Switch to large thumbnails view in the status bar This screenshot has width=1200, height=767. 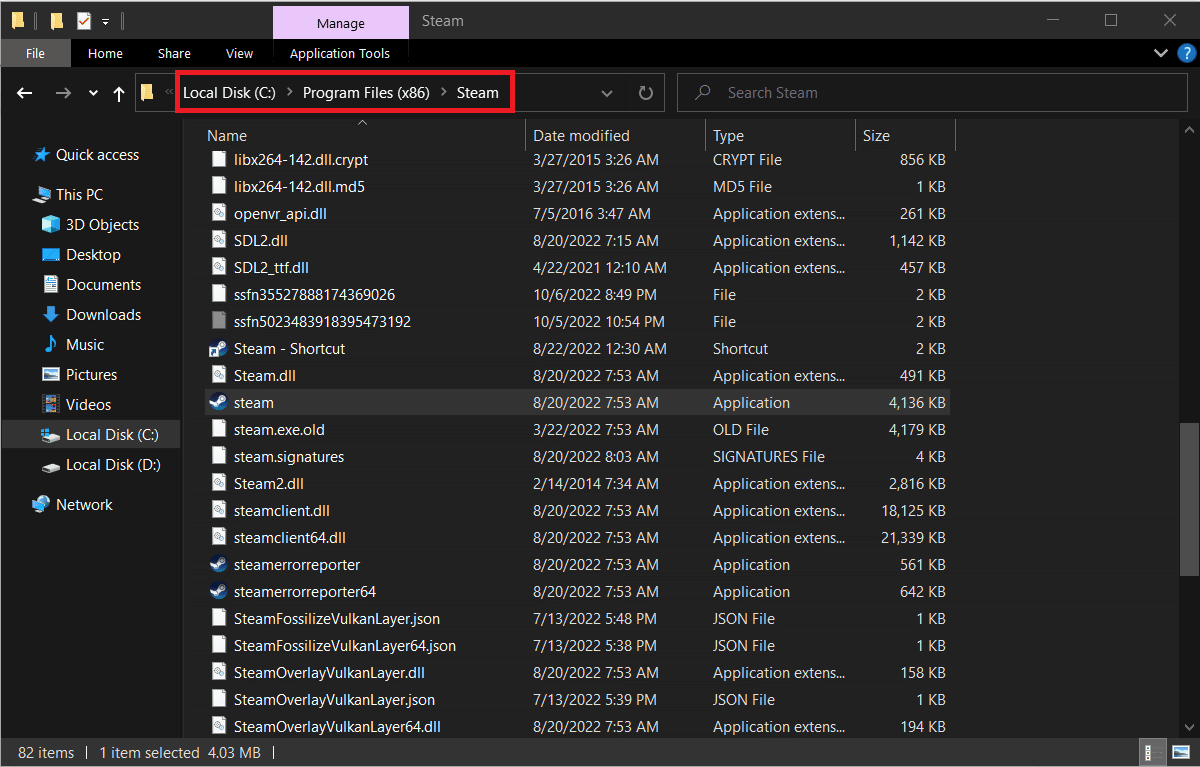[1183, 752]
